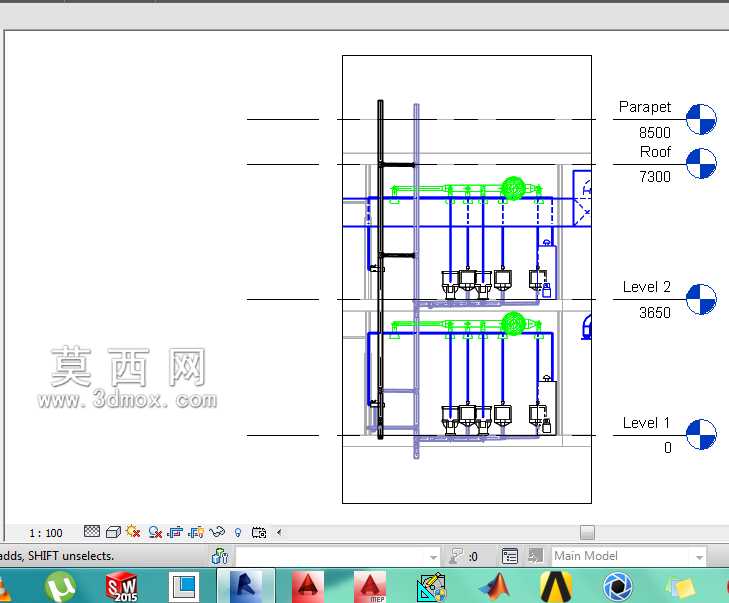Select the upper green circular fan fitting
This screenshot has width=729, height=603.
point(513,188)
